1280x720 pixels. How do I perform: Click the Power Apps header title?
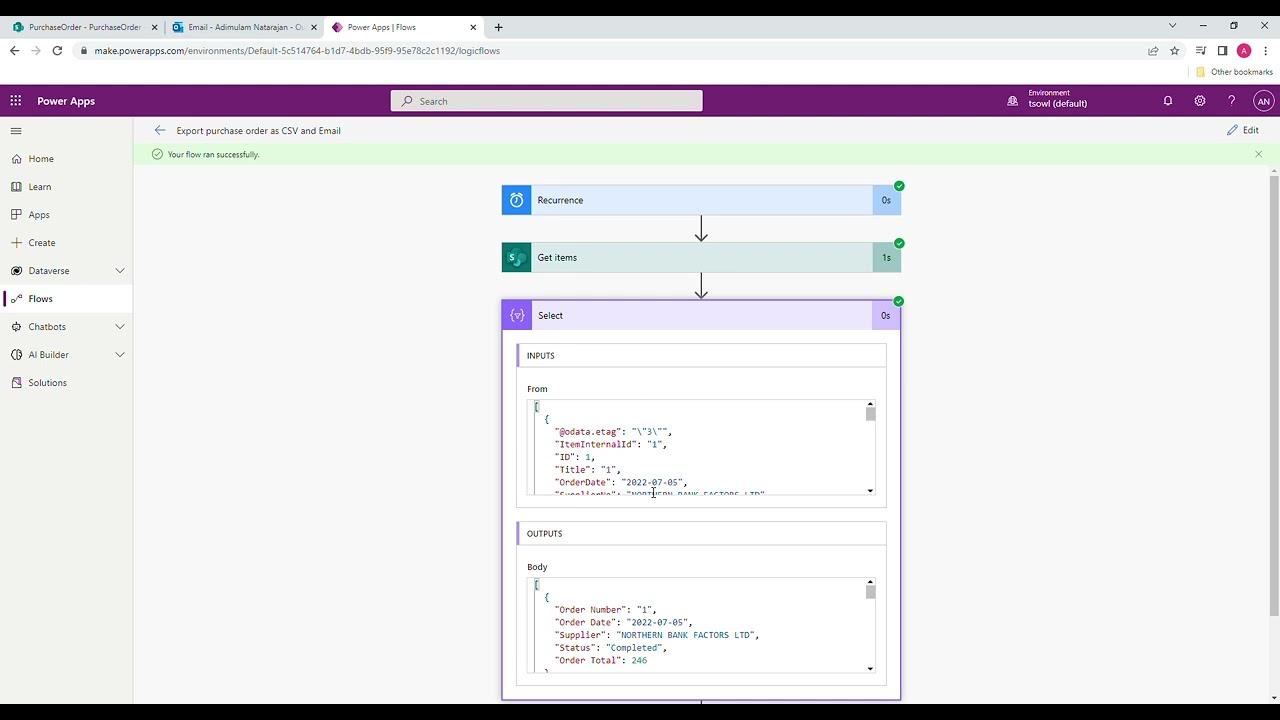point(66,101)
